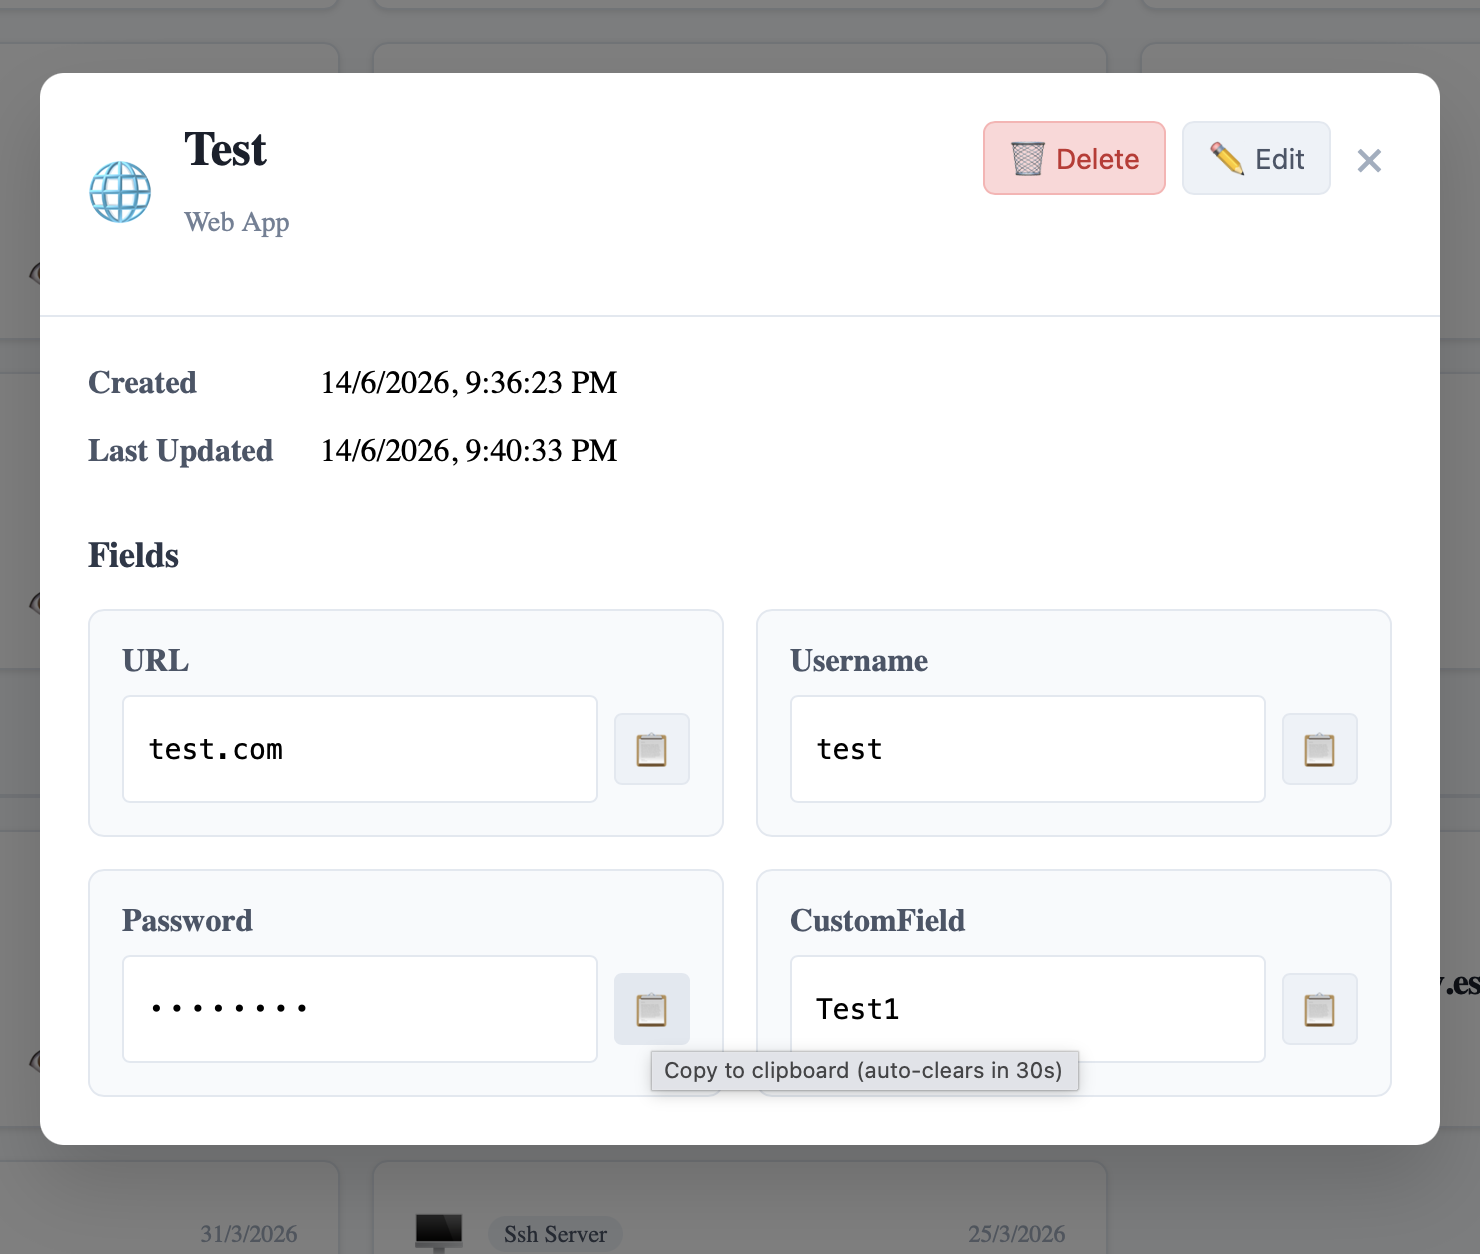
Task: Click the Username input showing test
Action: point(1028,749)
